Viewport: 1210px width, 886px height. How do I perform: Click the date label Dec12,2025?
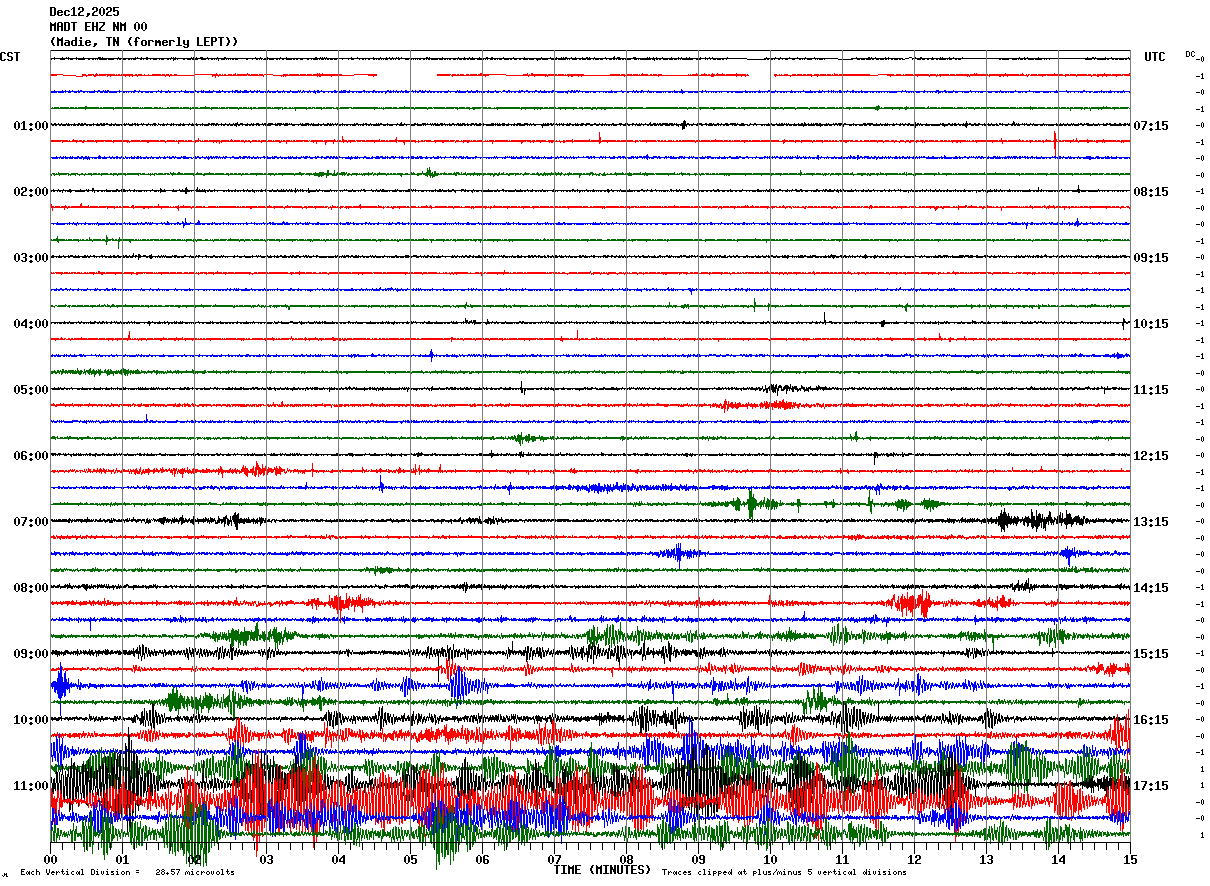point(84,12)
